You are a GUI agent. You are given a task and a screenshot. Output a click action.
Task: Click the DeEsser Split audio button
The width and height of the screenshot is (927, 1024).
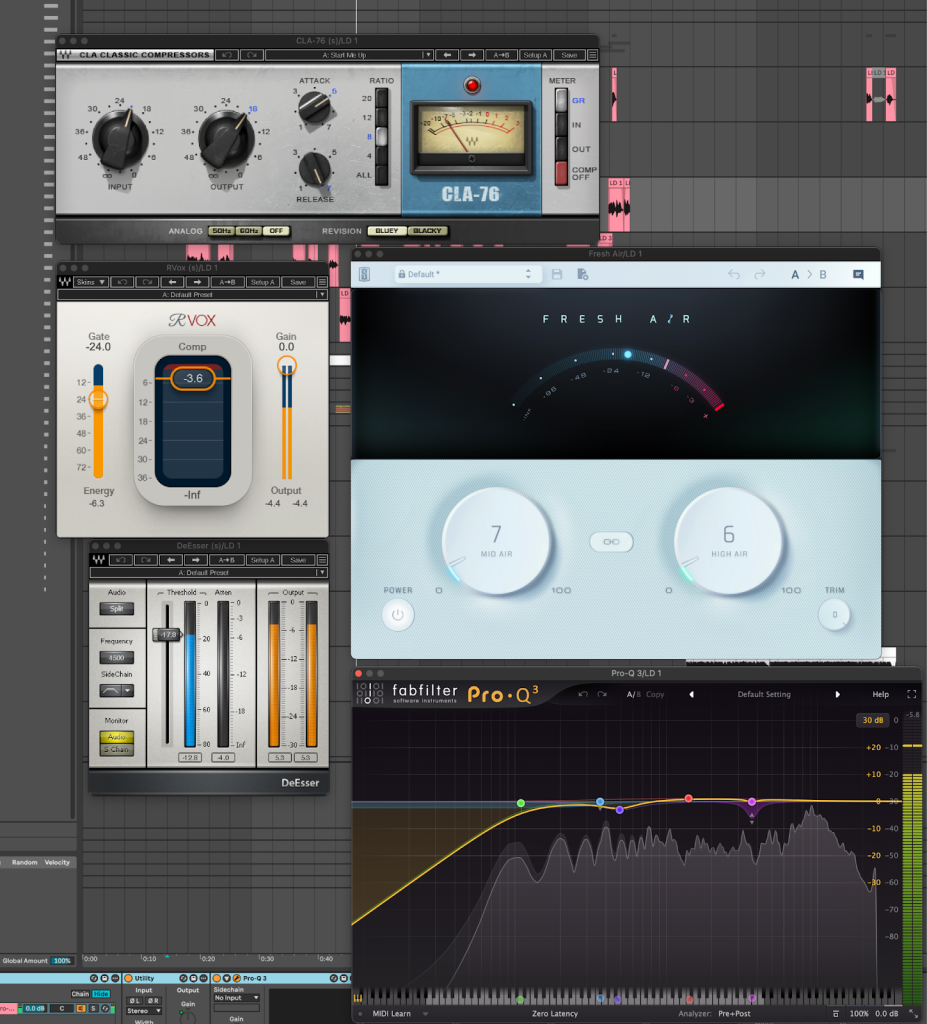pos(116,608)
